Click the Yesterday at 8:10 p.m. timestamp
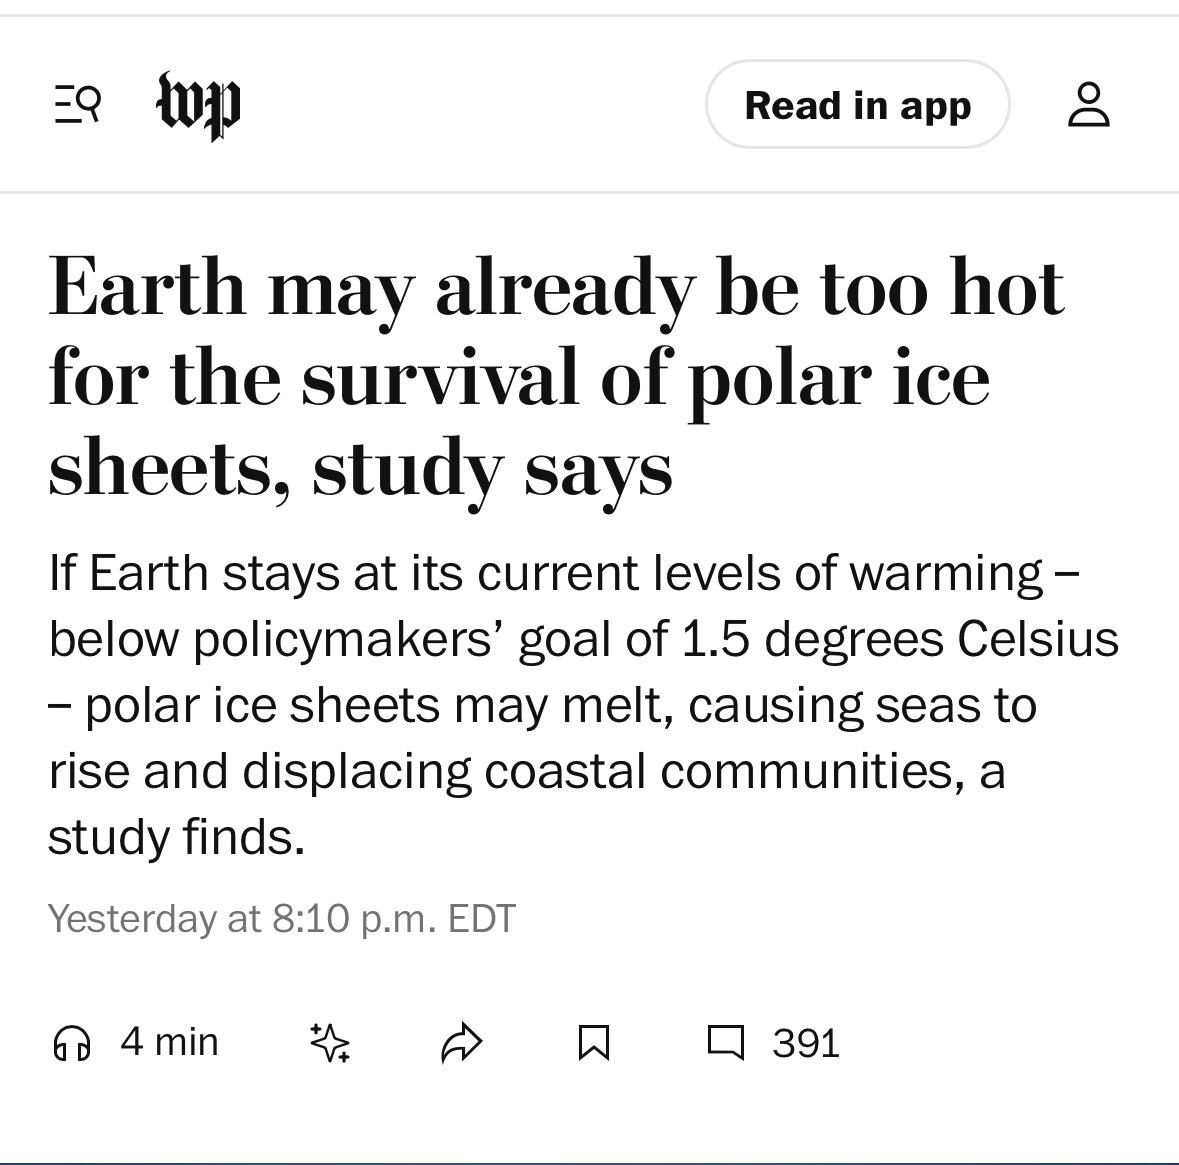The width and height of the screenshot is (1179, 1165). point(281,918)
